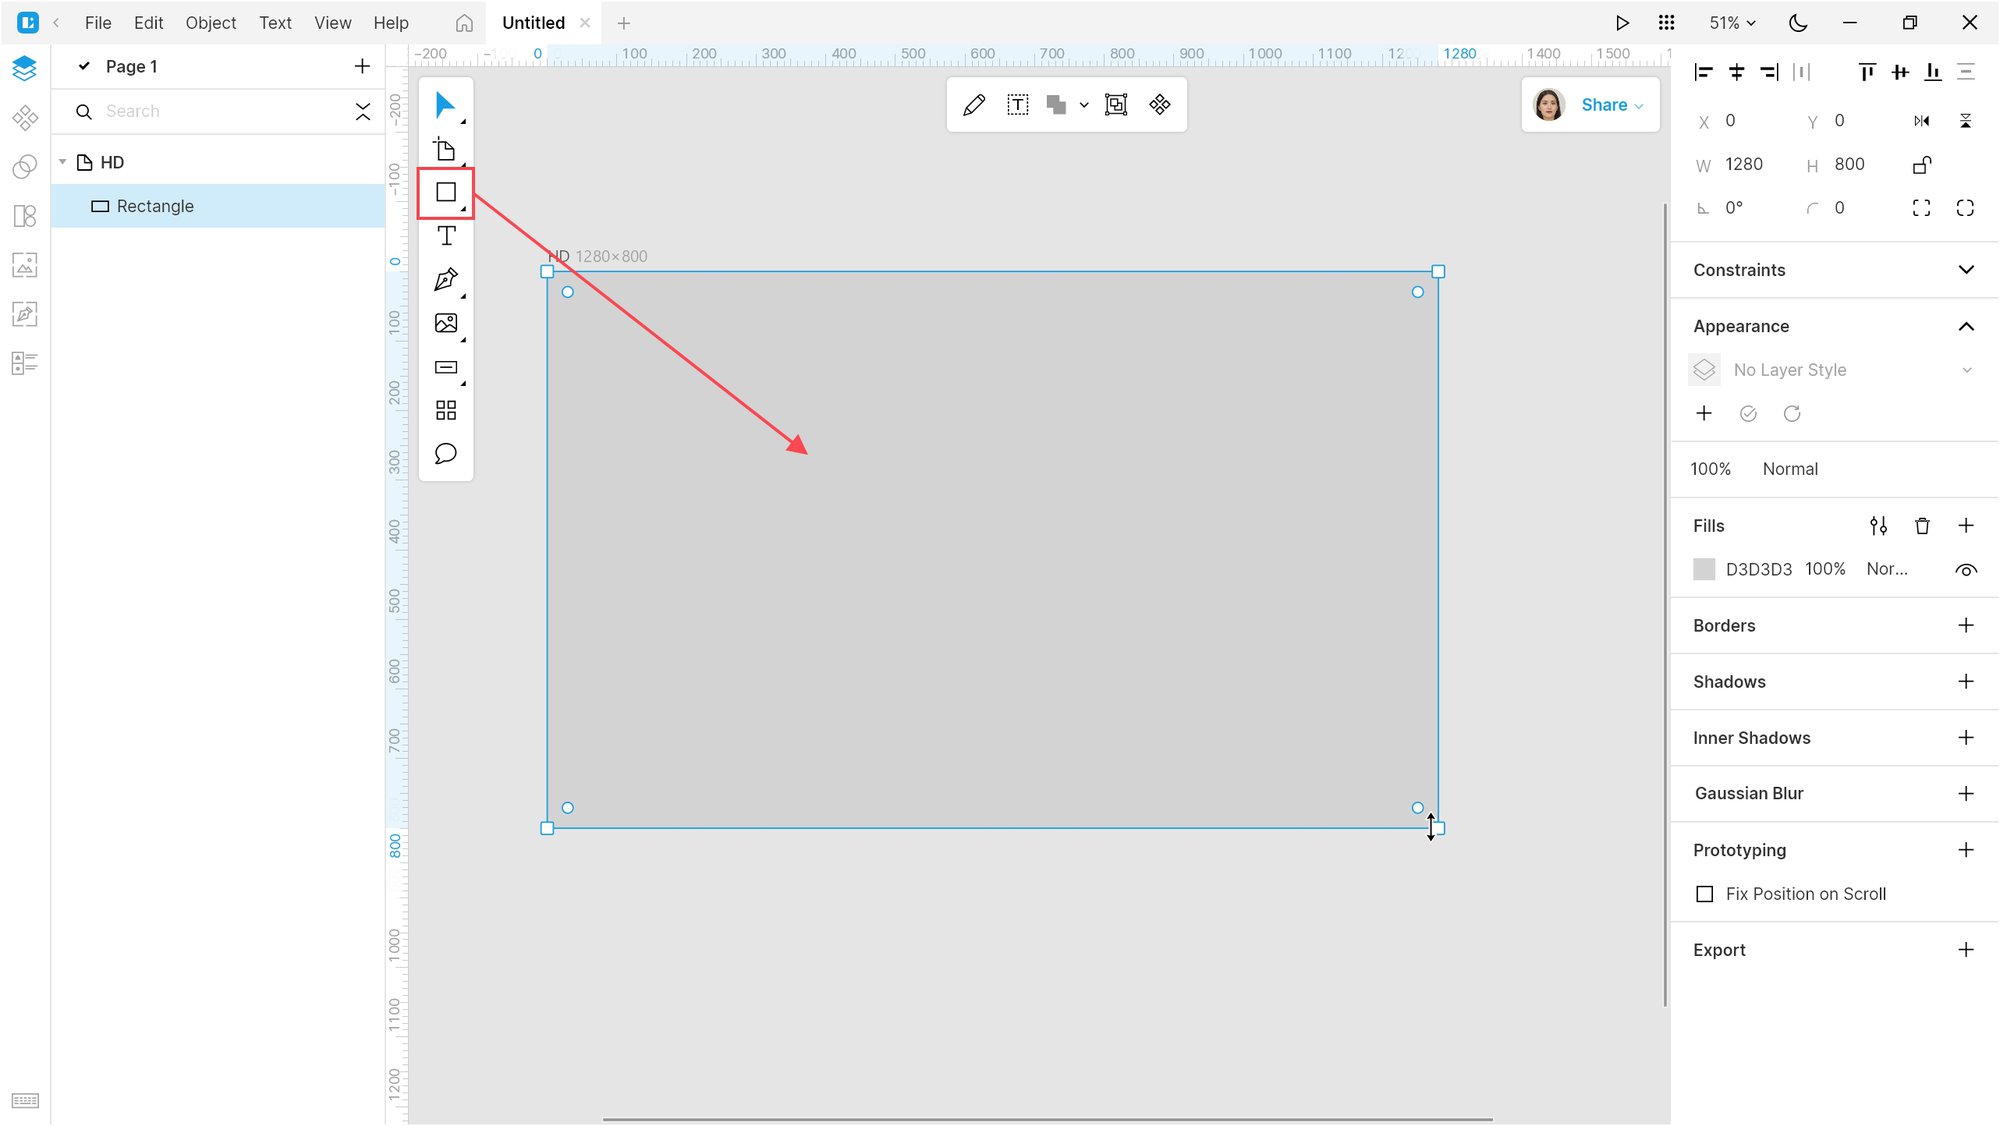Screen dimensions: 2000x1126
Task: Click the pencil edit icon
Action: point(974,105)
